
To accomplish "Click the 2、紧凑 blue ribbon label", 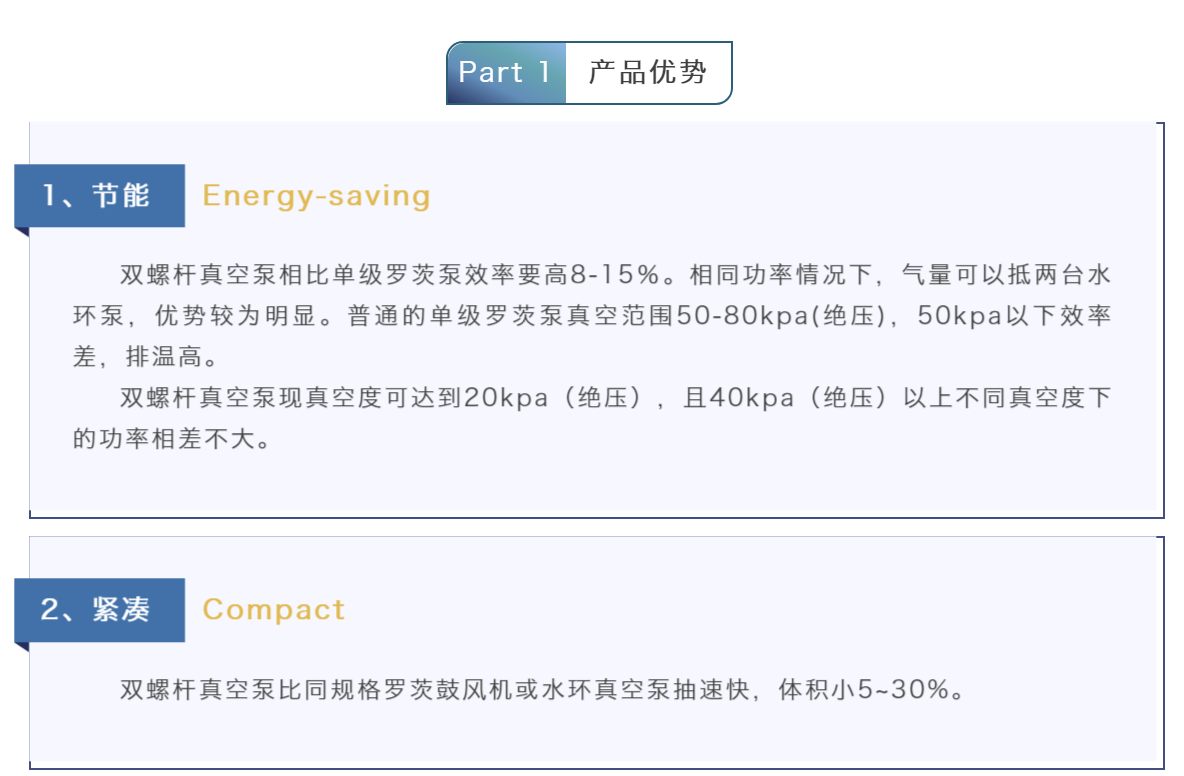I will [x=100, y=610].
